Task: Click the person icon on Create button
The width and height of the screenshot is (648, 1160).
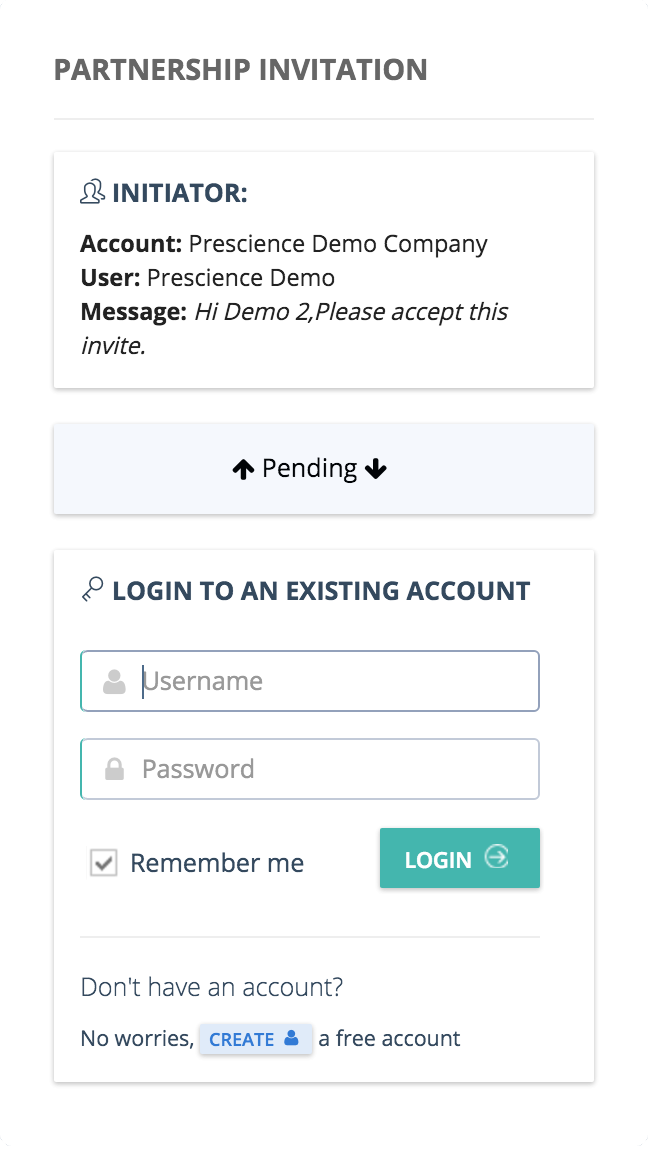Action: [291, 1038]
